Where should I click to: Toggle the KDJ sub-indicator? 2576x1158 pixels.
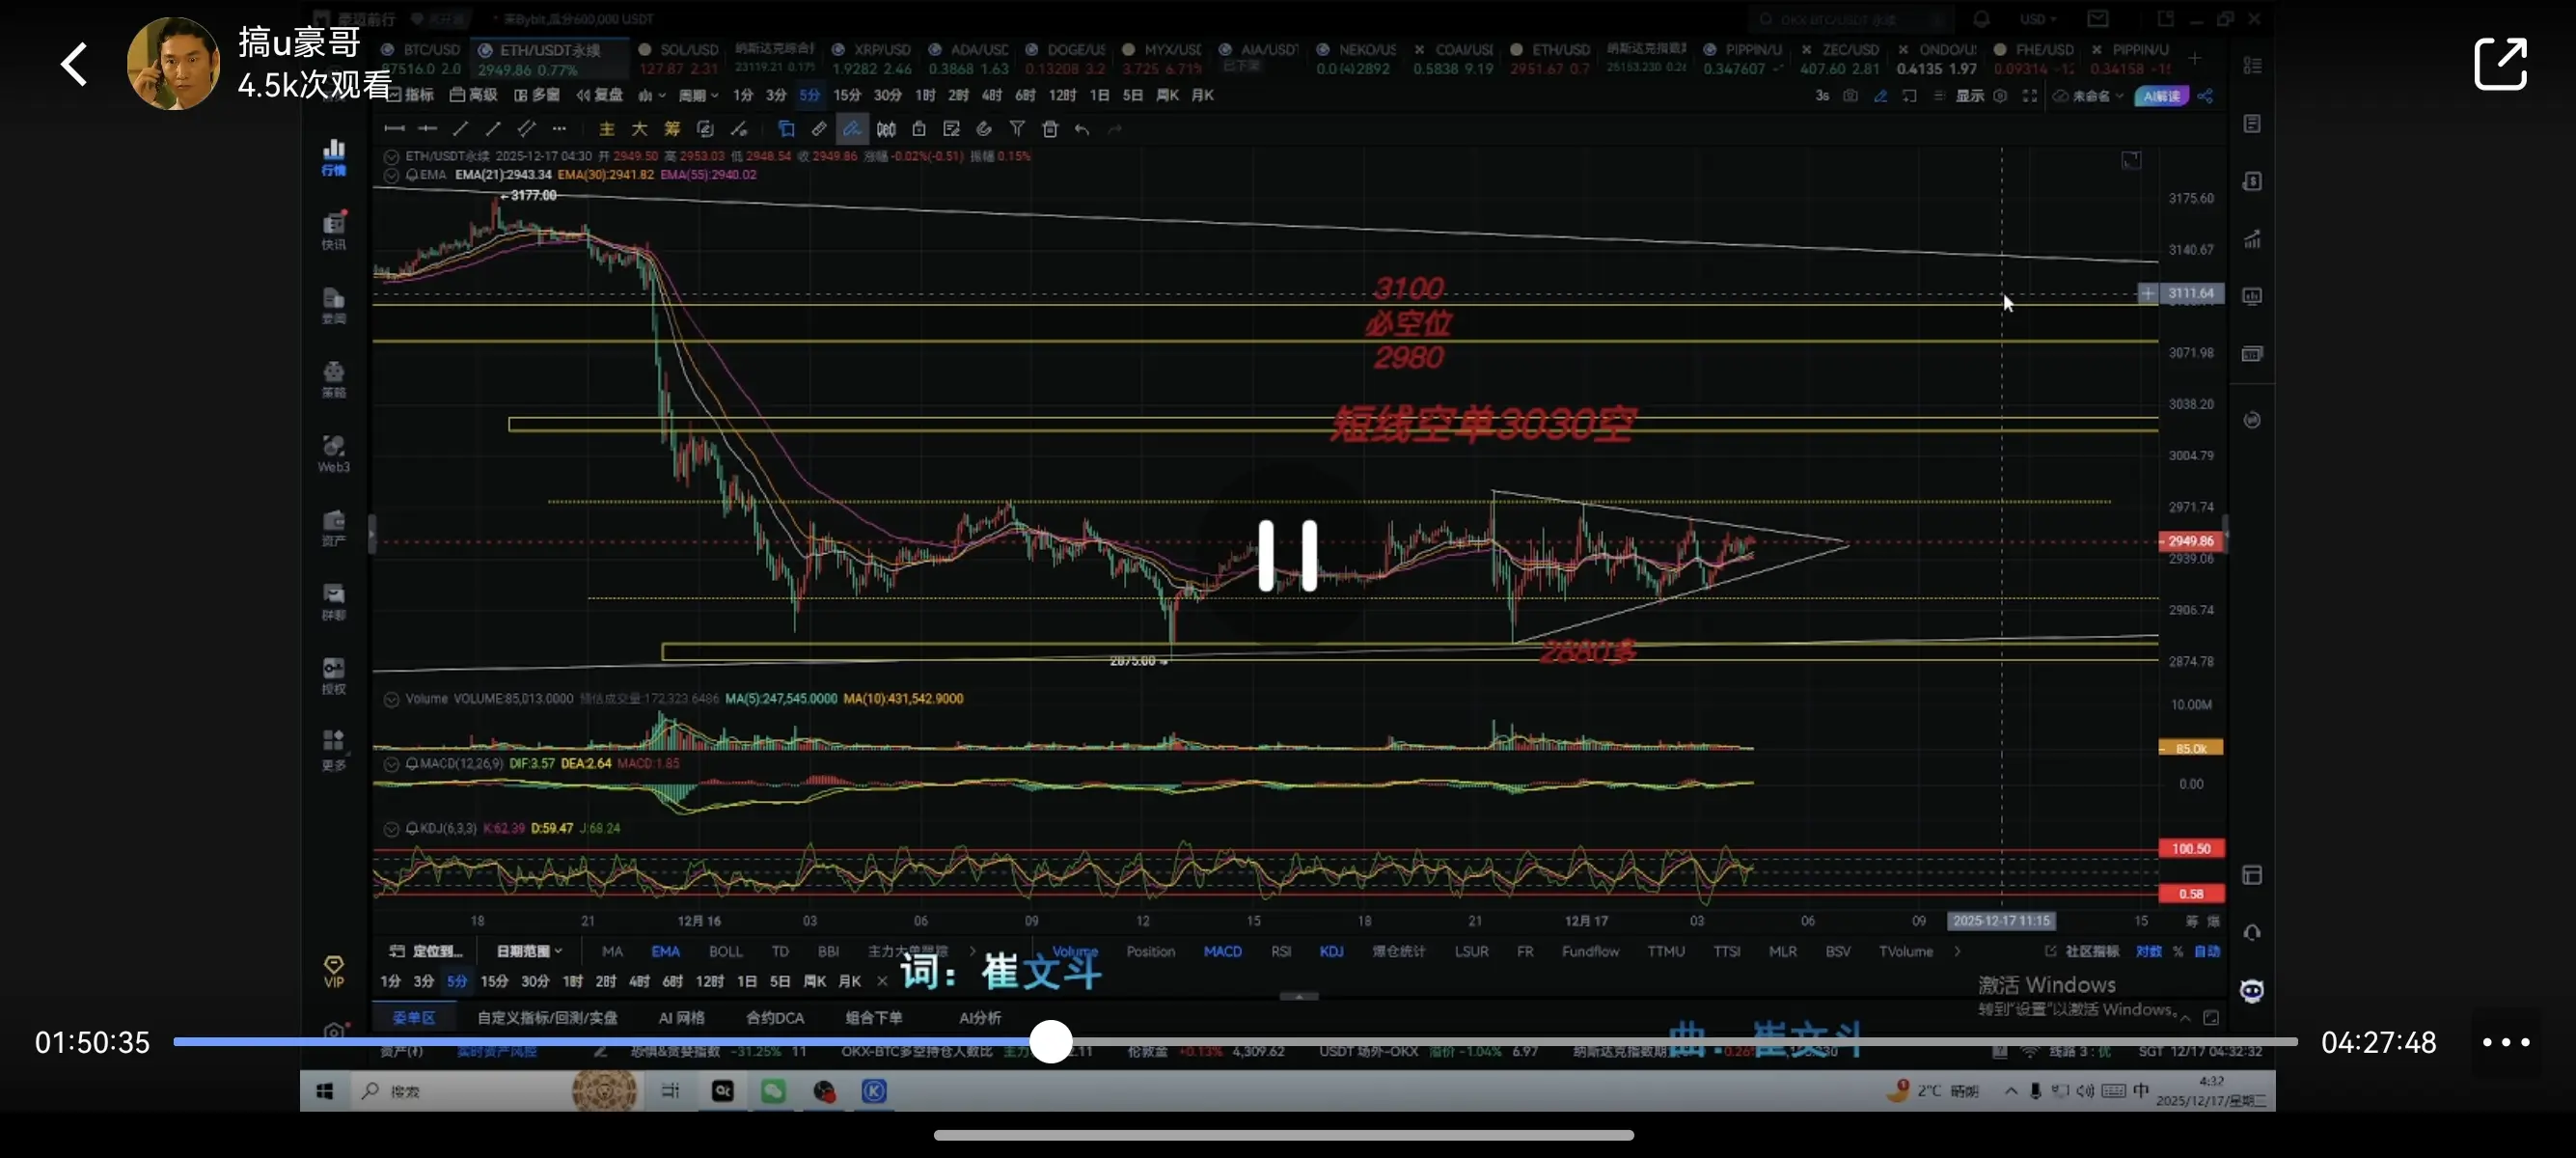tap(1331, 951)
